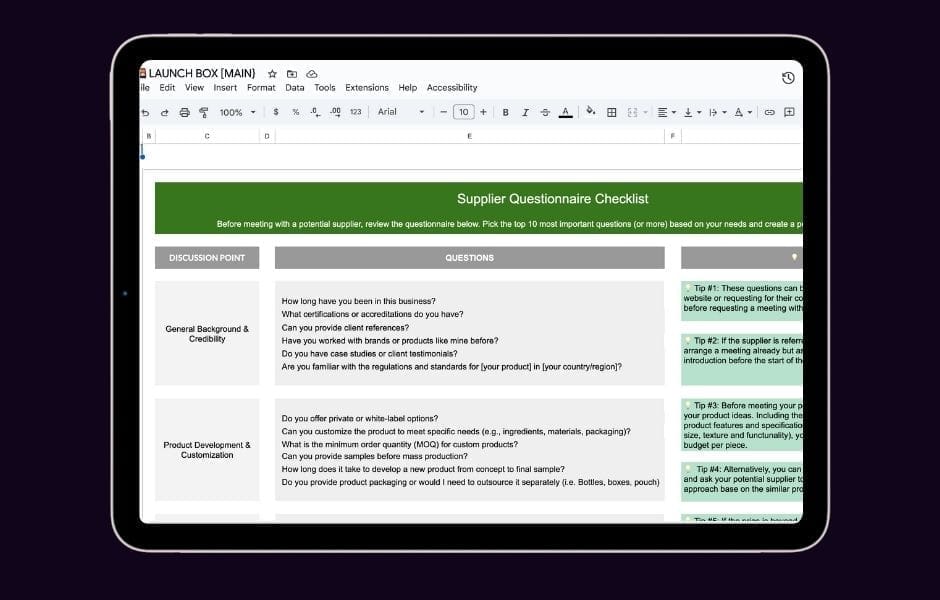Click 'How long have you been in this business?'
940x600 pixels.
358,301
